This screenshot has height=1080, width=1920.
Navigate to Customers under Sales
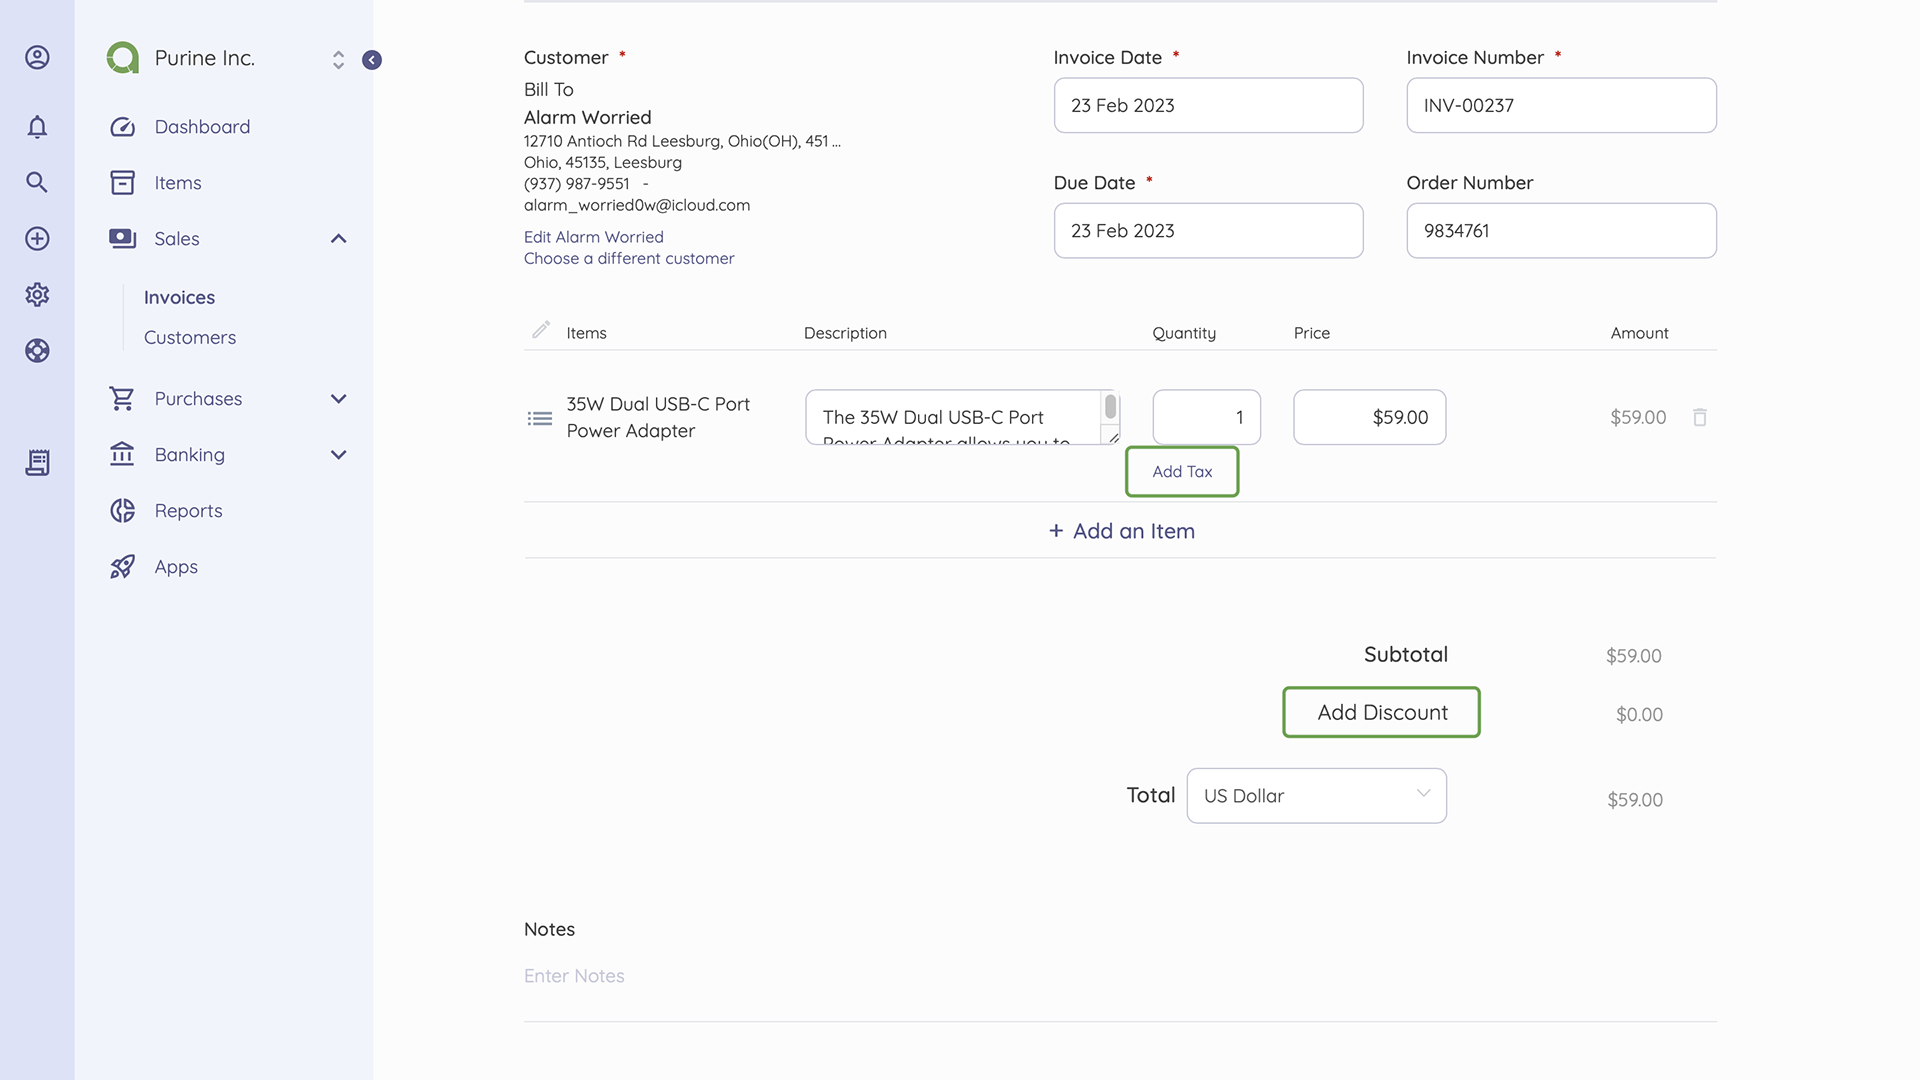[189, 337]
